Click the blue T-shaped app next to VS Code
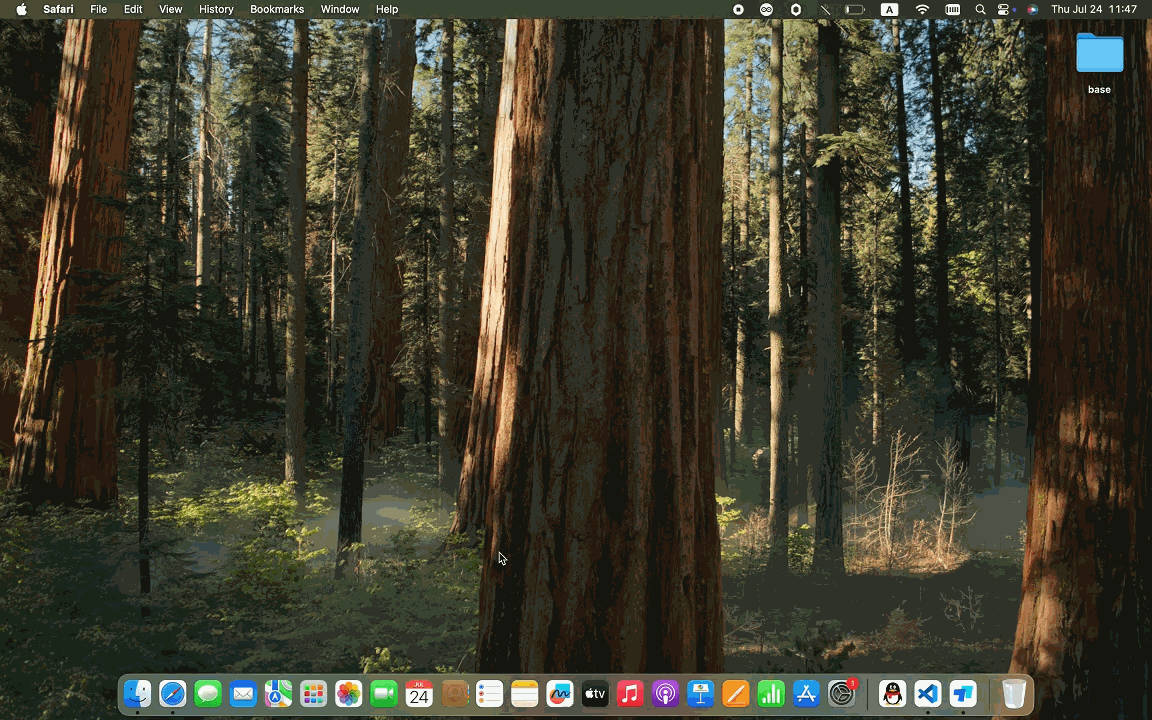1152x720 pixels. point(963,694)
